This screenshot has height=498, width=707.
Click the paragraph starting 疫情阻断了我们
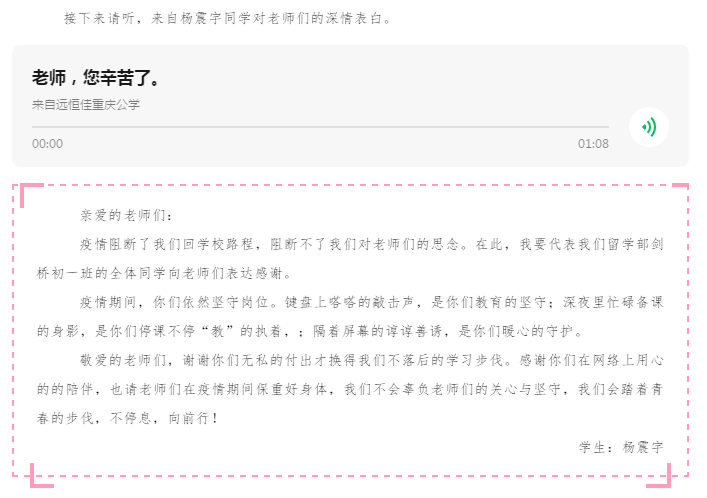click(x=350, y=259)
